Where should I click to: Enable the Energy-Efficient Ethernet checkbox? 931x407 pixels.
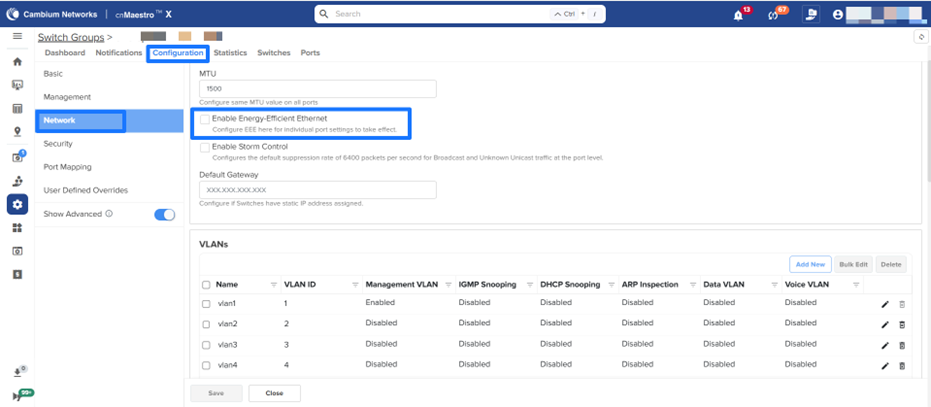click(x=205, y=119)
